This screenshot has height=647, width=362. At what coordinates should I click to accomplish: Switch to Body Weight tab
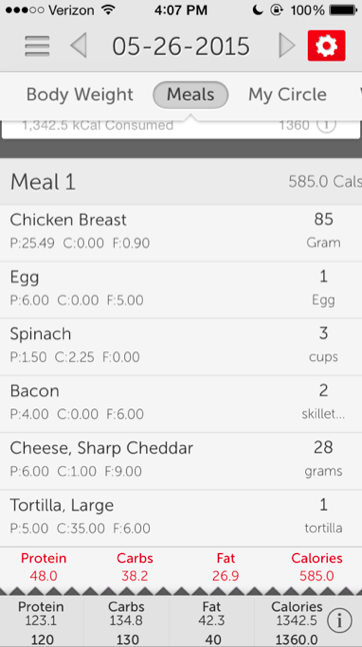[80, 94]
